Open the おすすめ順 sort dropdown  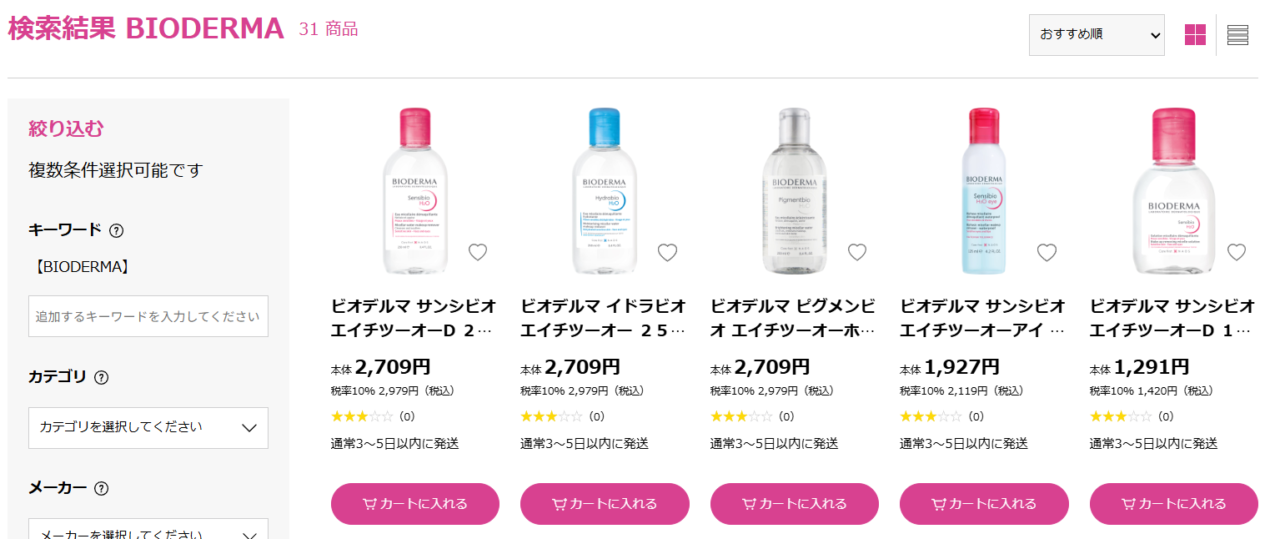[x=1097, y=35]
